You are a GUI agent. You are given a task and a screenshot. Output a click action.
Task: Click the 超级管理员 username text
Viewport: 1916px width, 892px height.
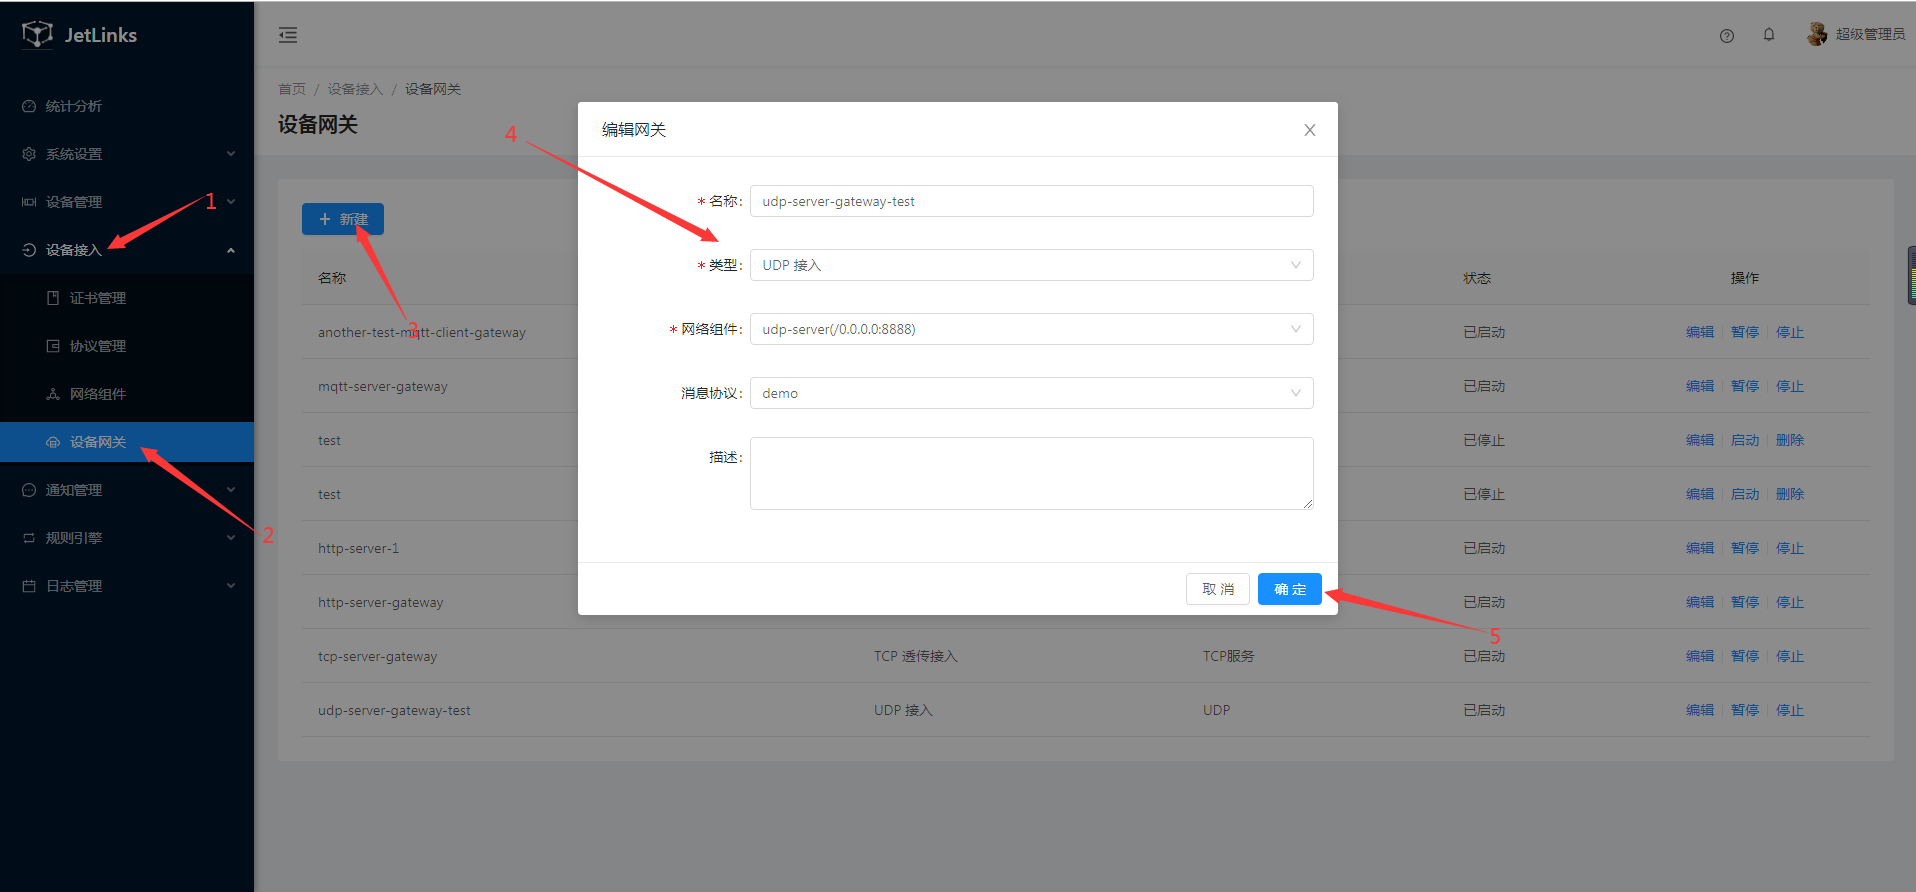[1870, 34]
